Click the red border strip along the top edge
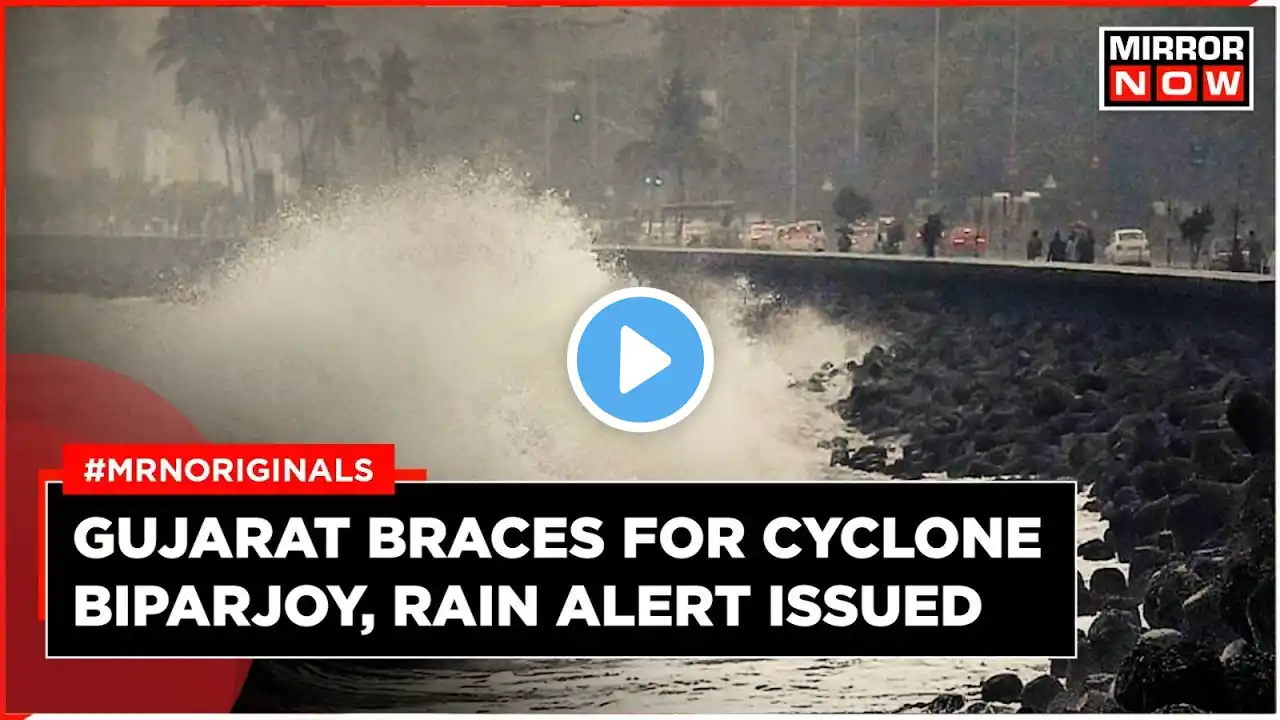The width and height of the screenshot is (1280, 720). coord(640,3)
